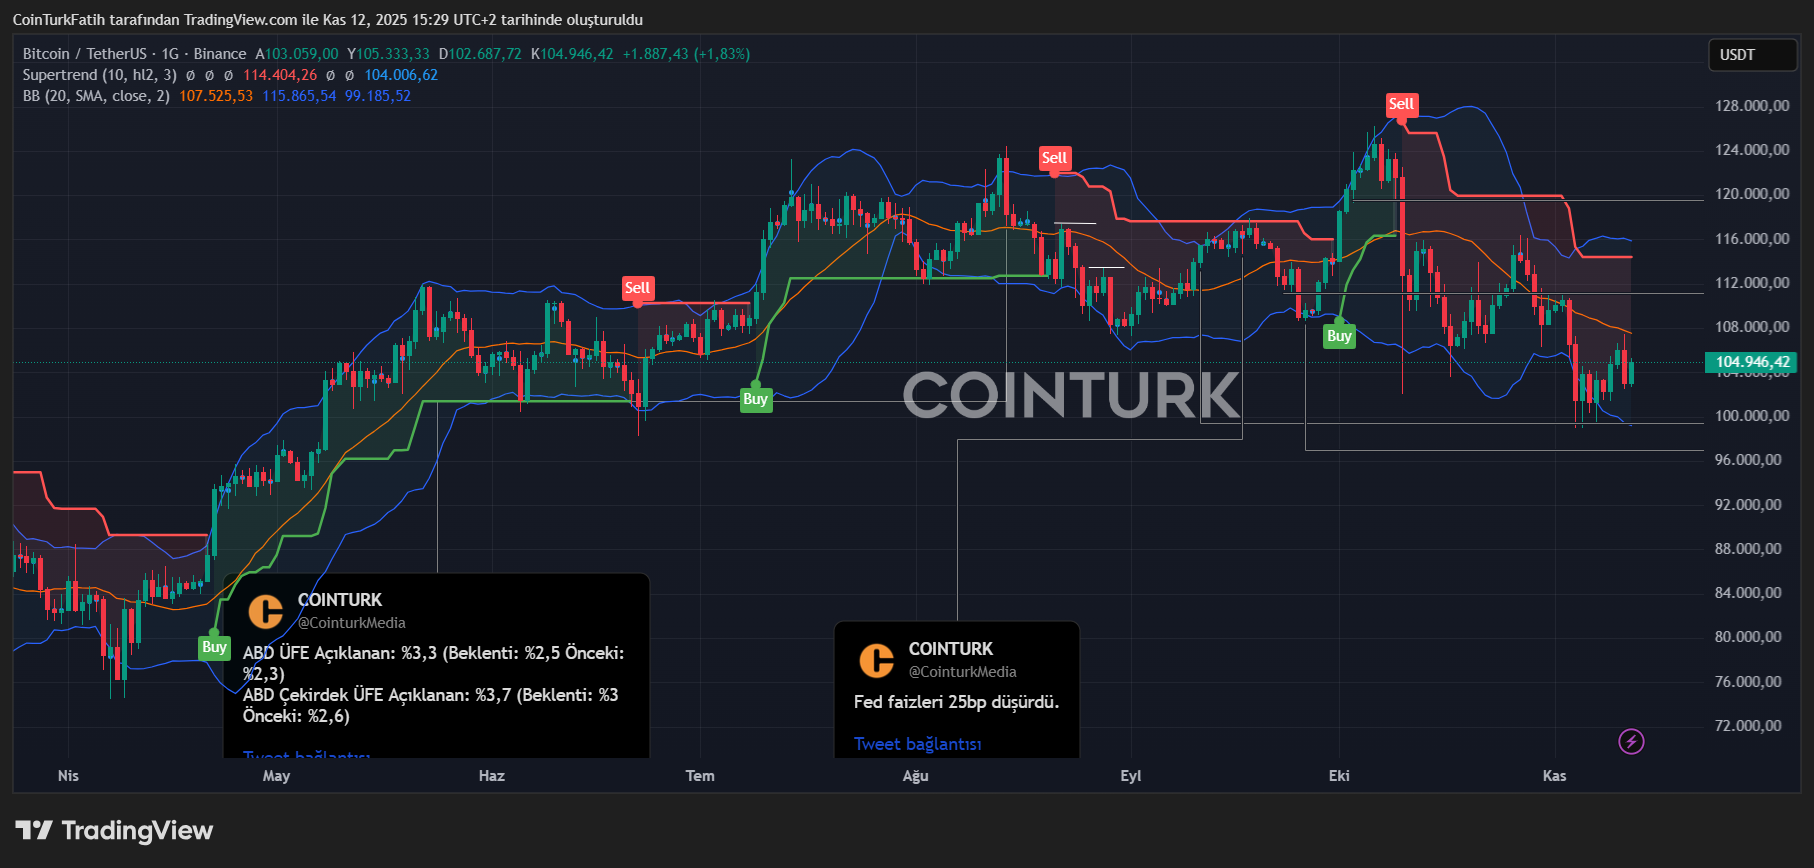The height and width of the screenshot is (868, 1814).
Task: Click the 'Supertrend (10, hl2, 3)' indicator legend
Action: coord(100,75)
